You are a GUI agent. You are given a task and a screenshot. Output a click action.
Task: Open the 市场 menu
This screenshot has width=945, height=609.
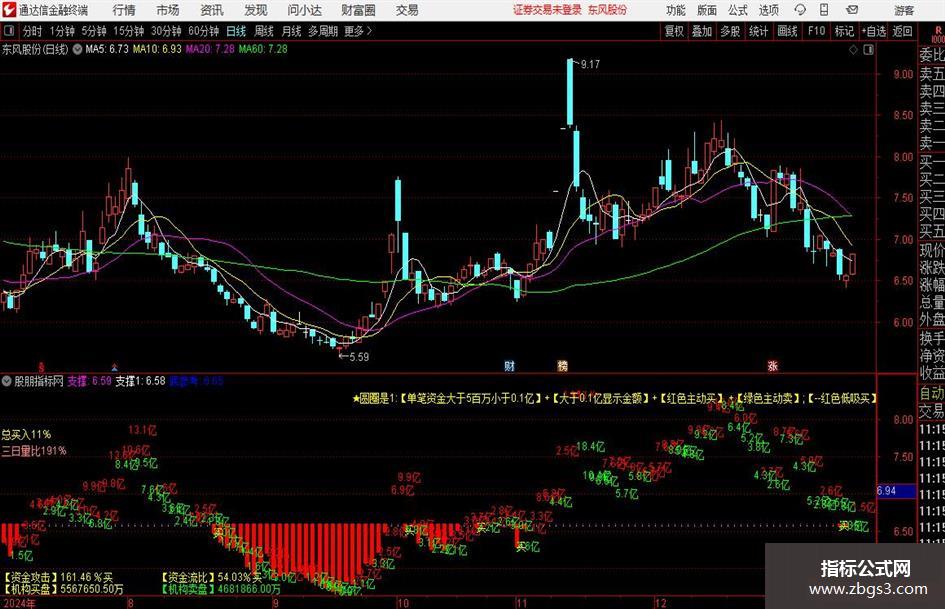[x=168, y=10]
